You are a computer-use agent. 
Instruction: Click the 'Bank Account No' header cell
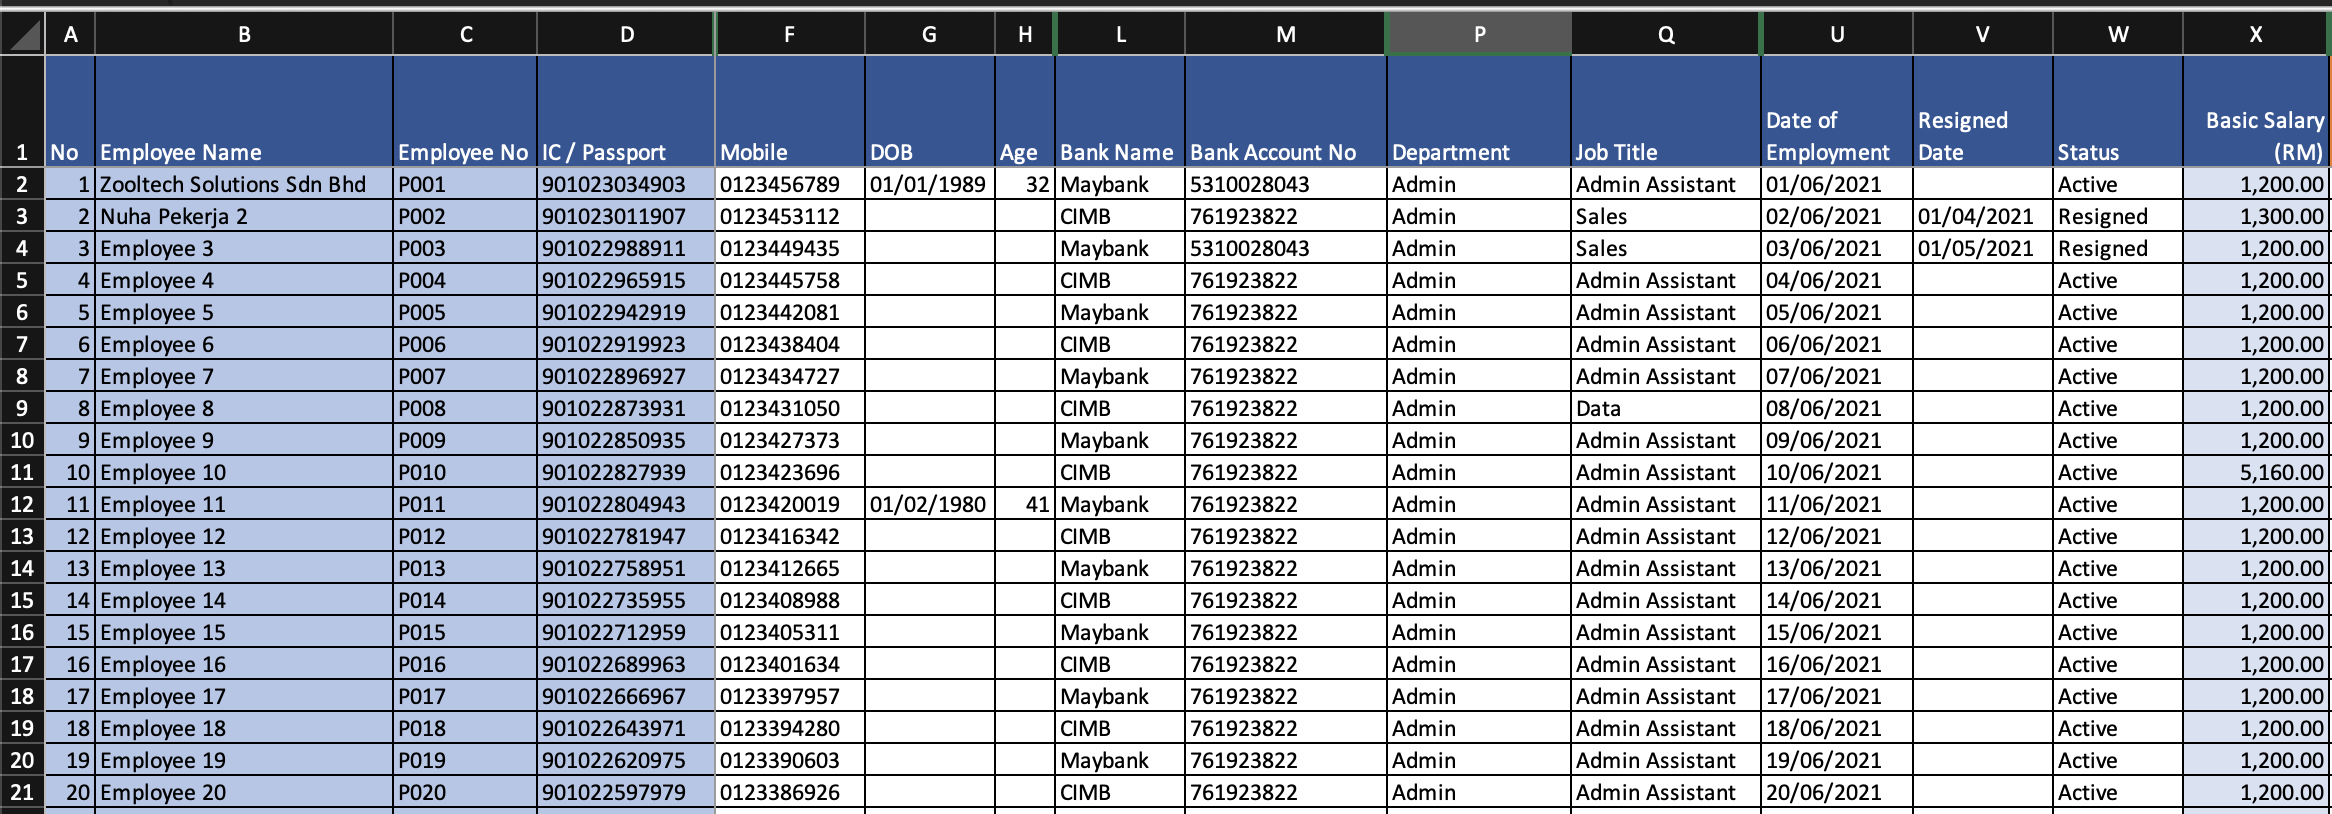click(x=1286, y=111)
